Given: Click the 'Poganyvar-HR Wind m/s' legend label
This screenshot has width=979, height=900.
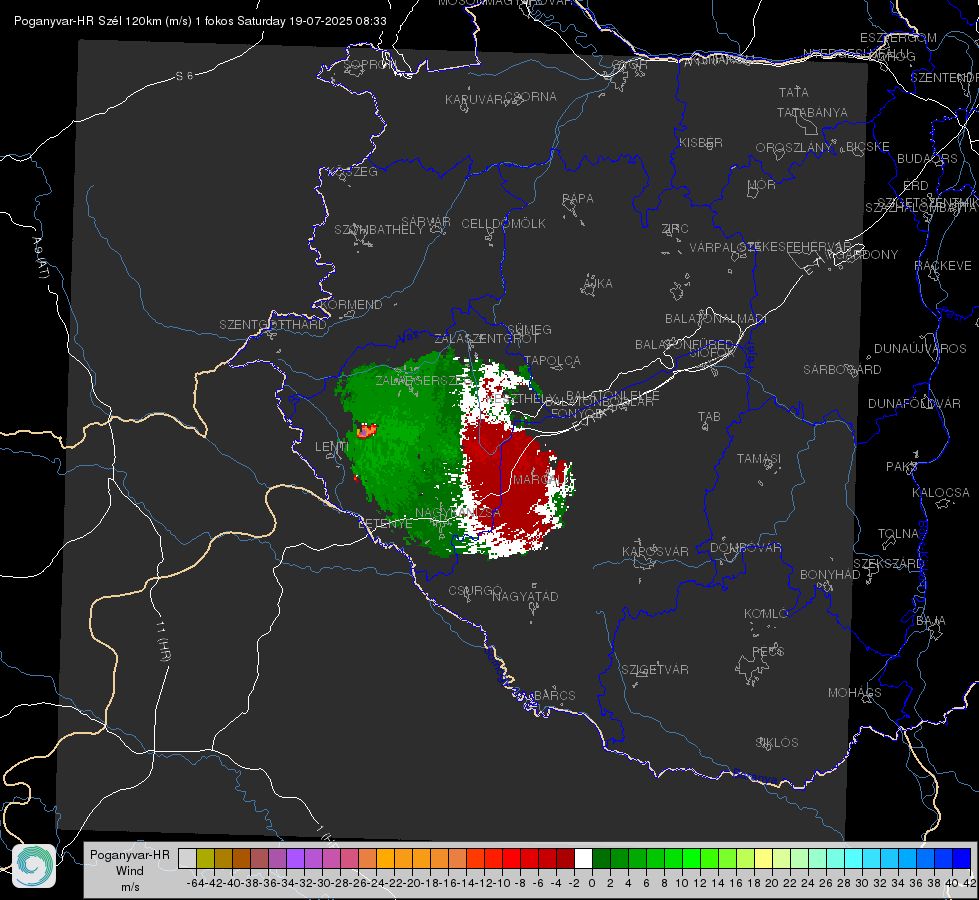Looking at the screenshot, I should (130, 870).
